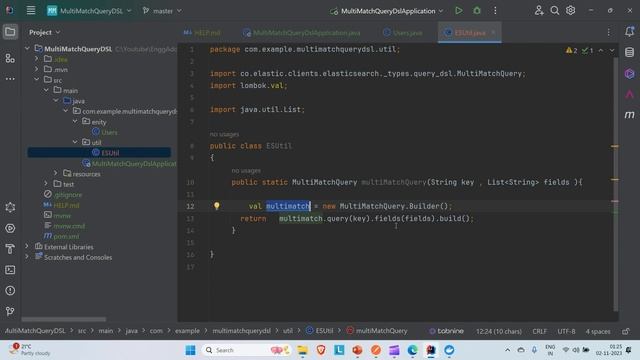Expand the .mvn folder
This screenshot has height=360, width=640.
pos(36,69)
